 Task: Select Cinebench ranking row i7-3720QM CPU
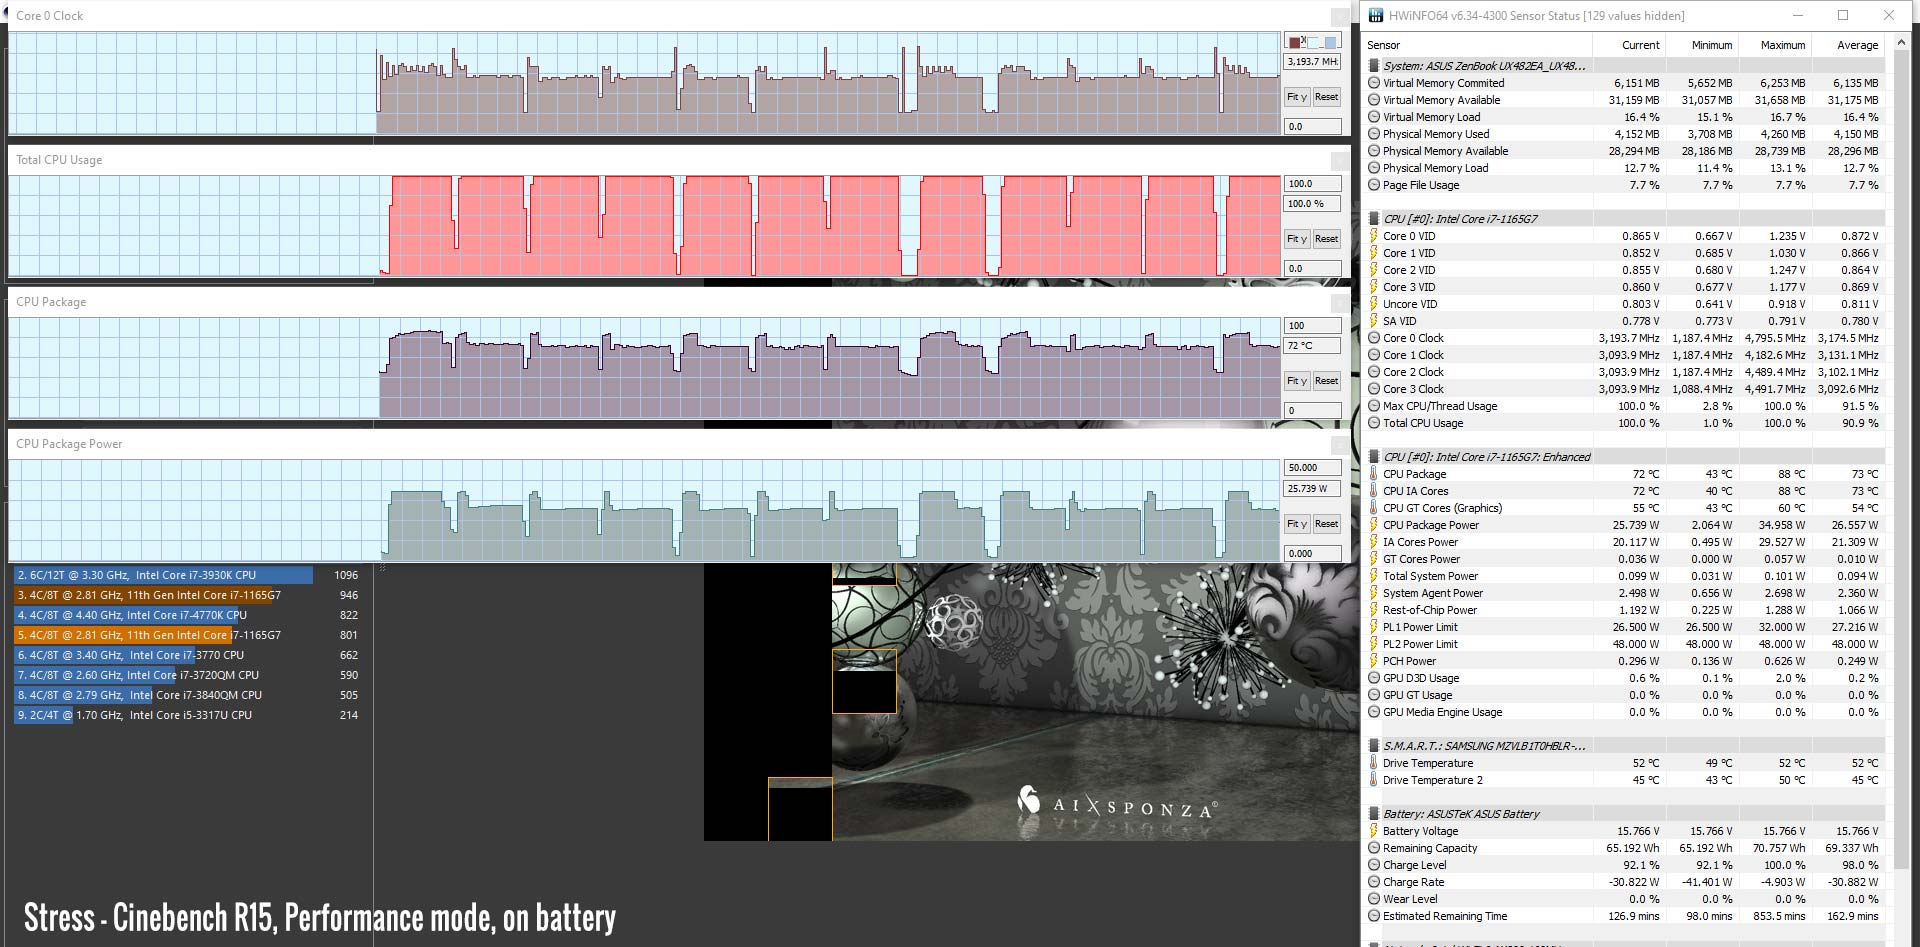click(x=187, y=675)
